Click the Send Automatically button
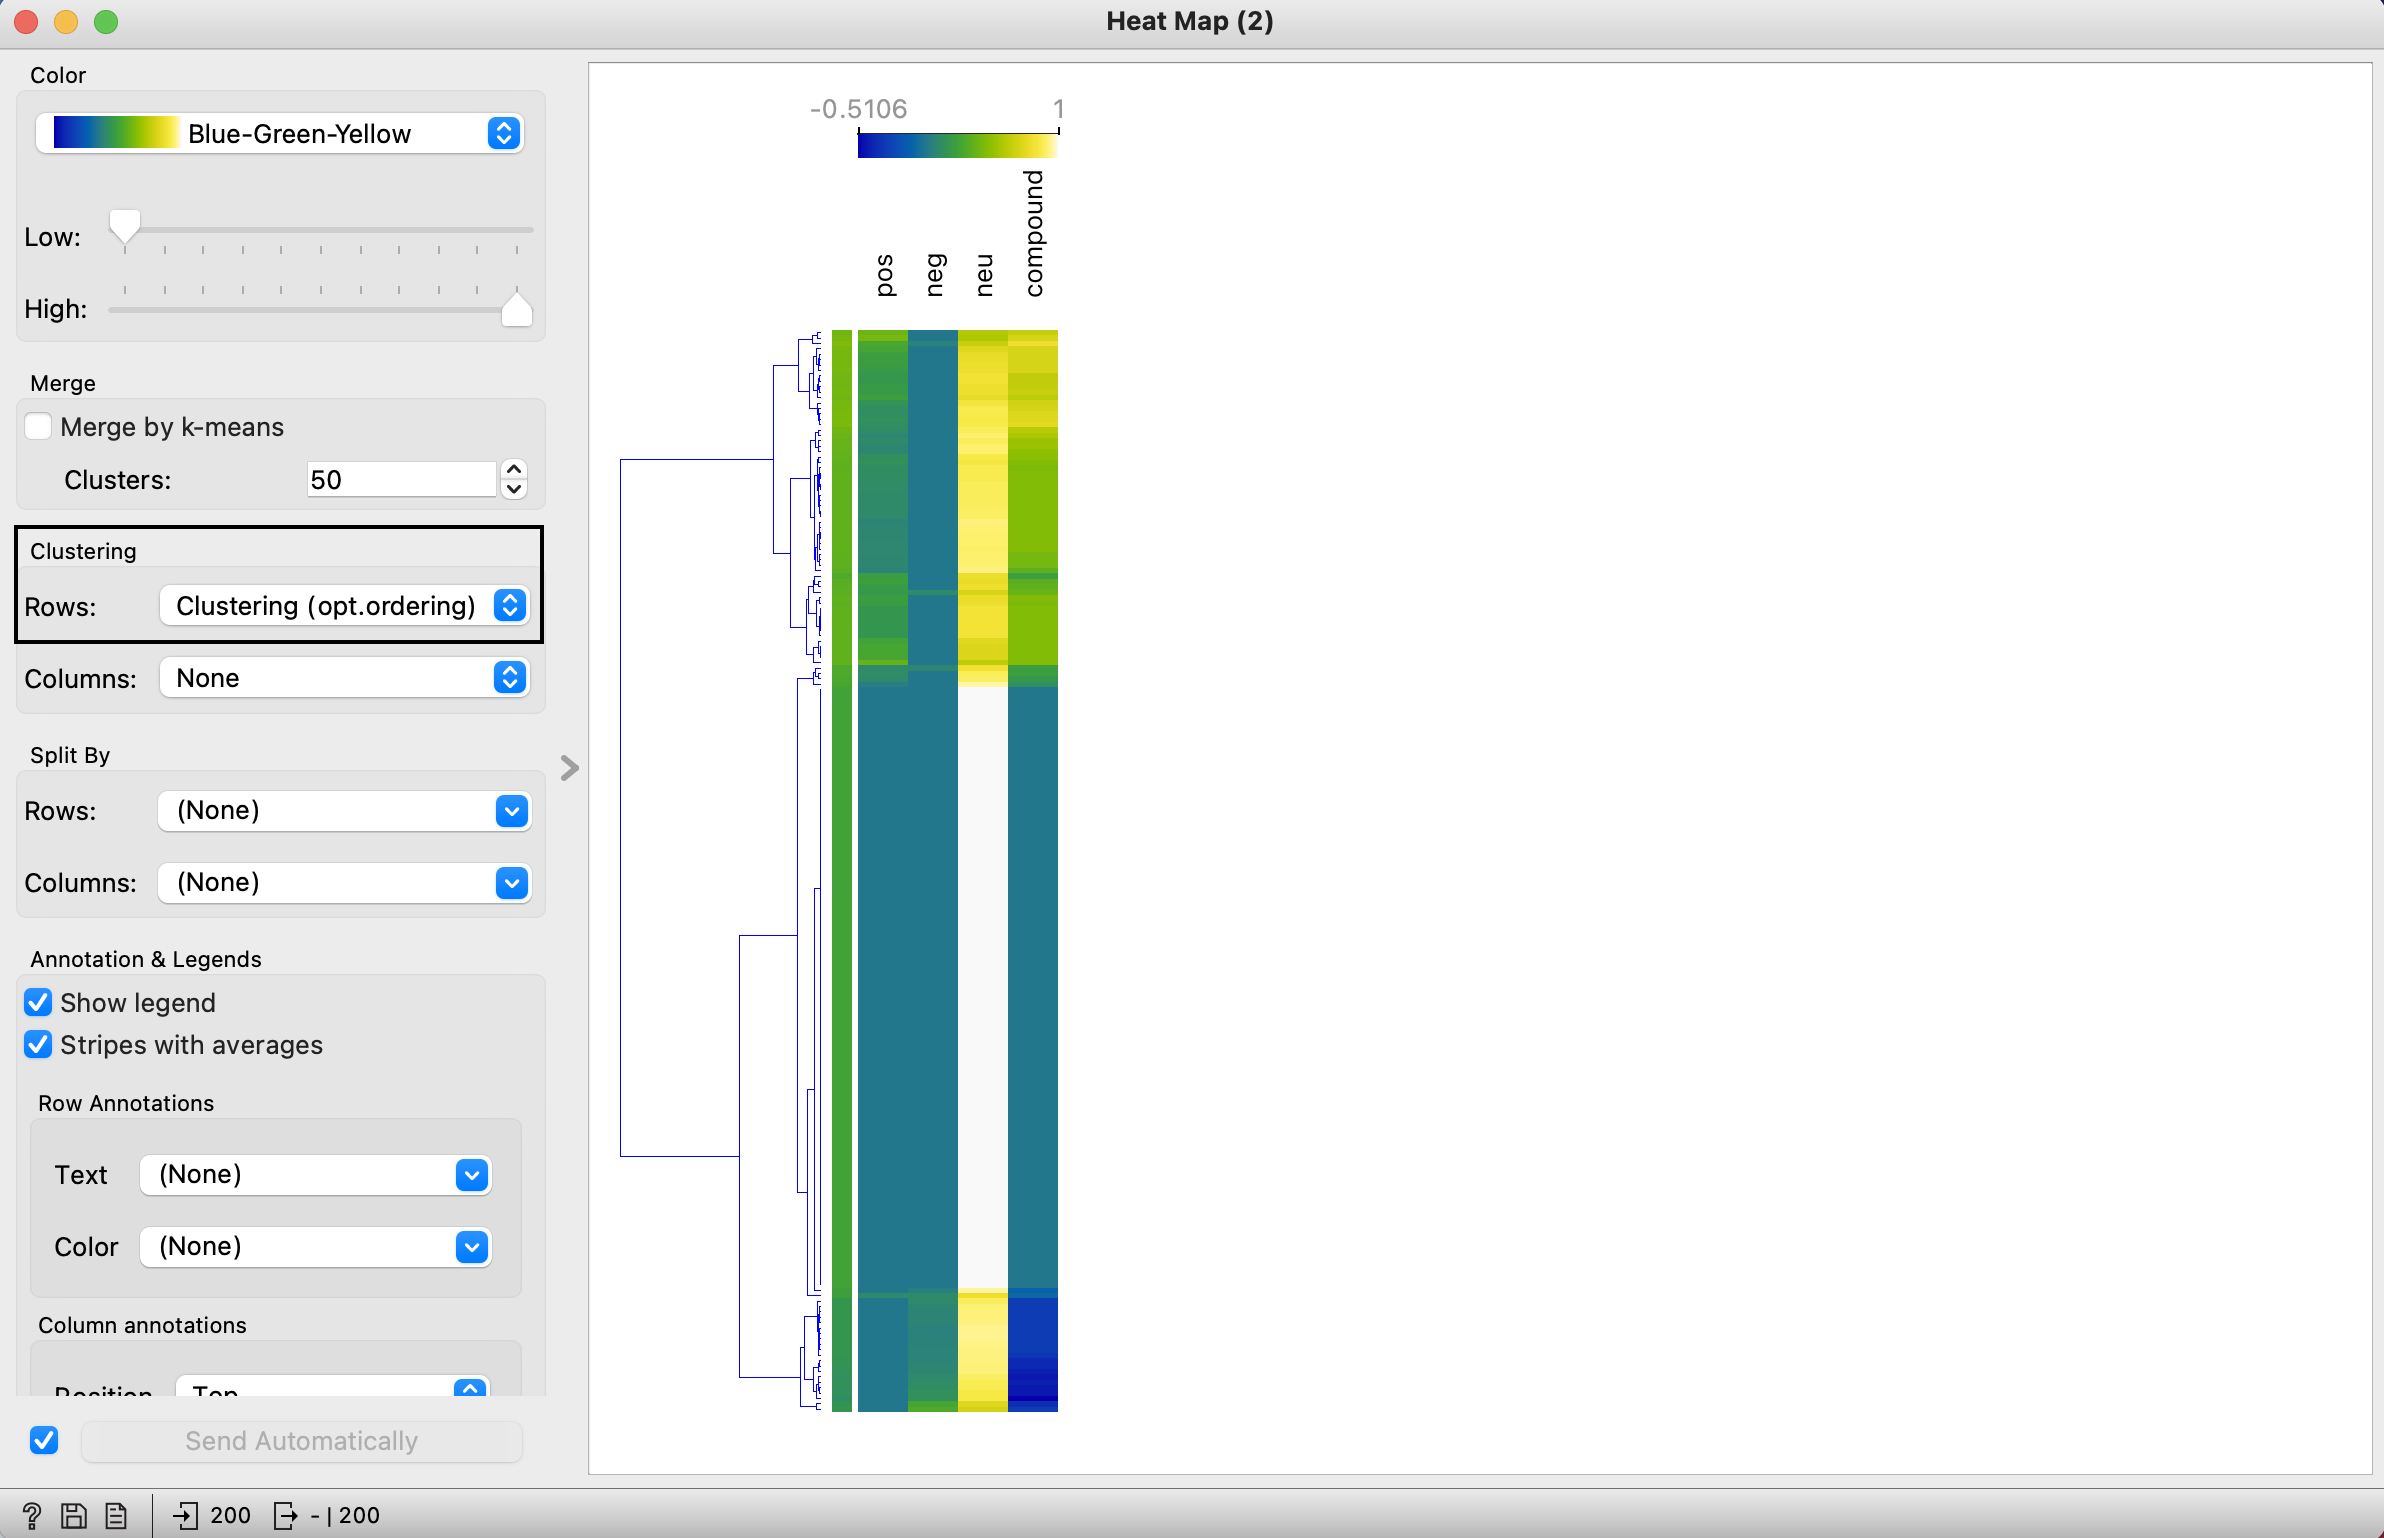The image size is (2384, 1538). [x=301, y=1441]
